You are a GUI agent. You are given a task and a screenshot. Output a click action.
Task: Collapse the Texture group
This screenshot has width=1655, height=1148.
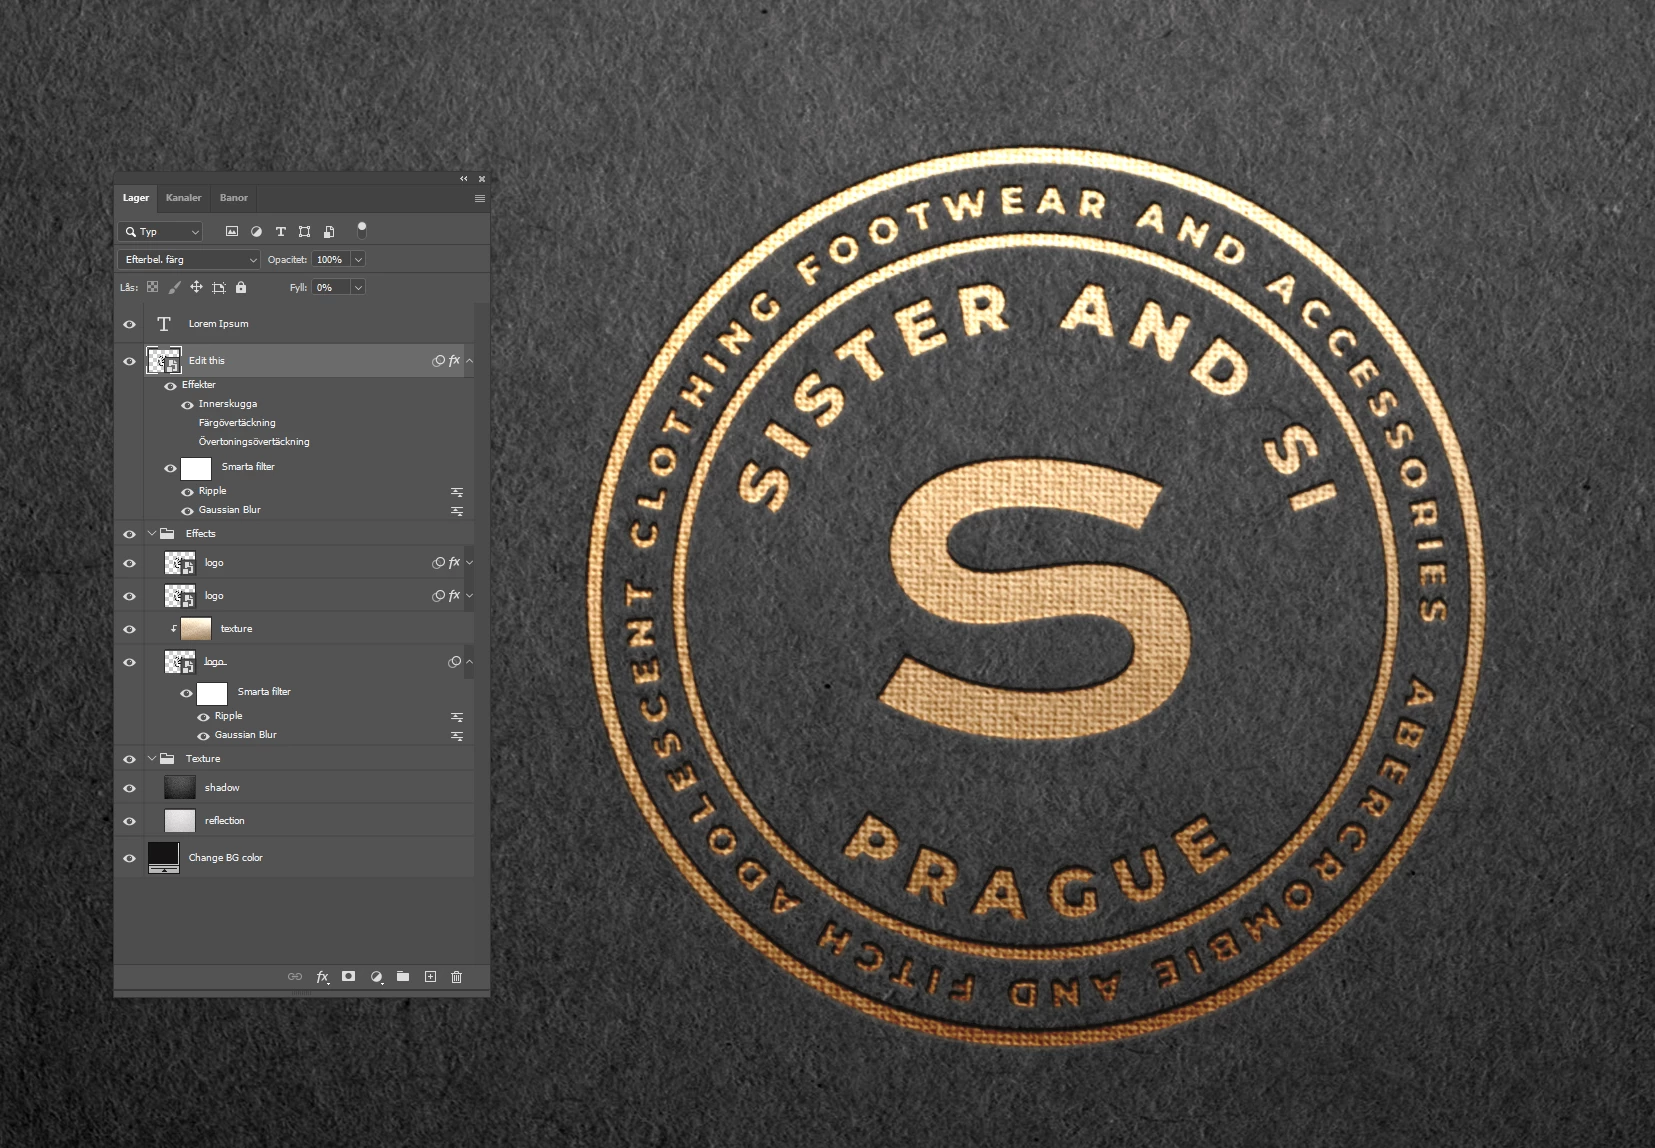point(152,759)
